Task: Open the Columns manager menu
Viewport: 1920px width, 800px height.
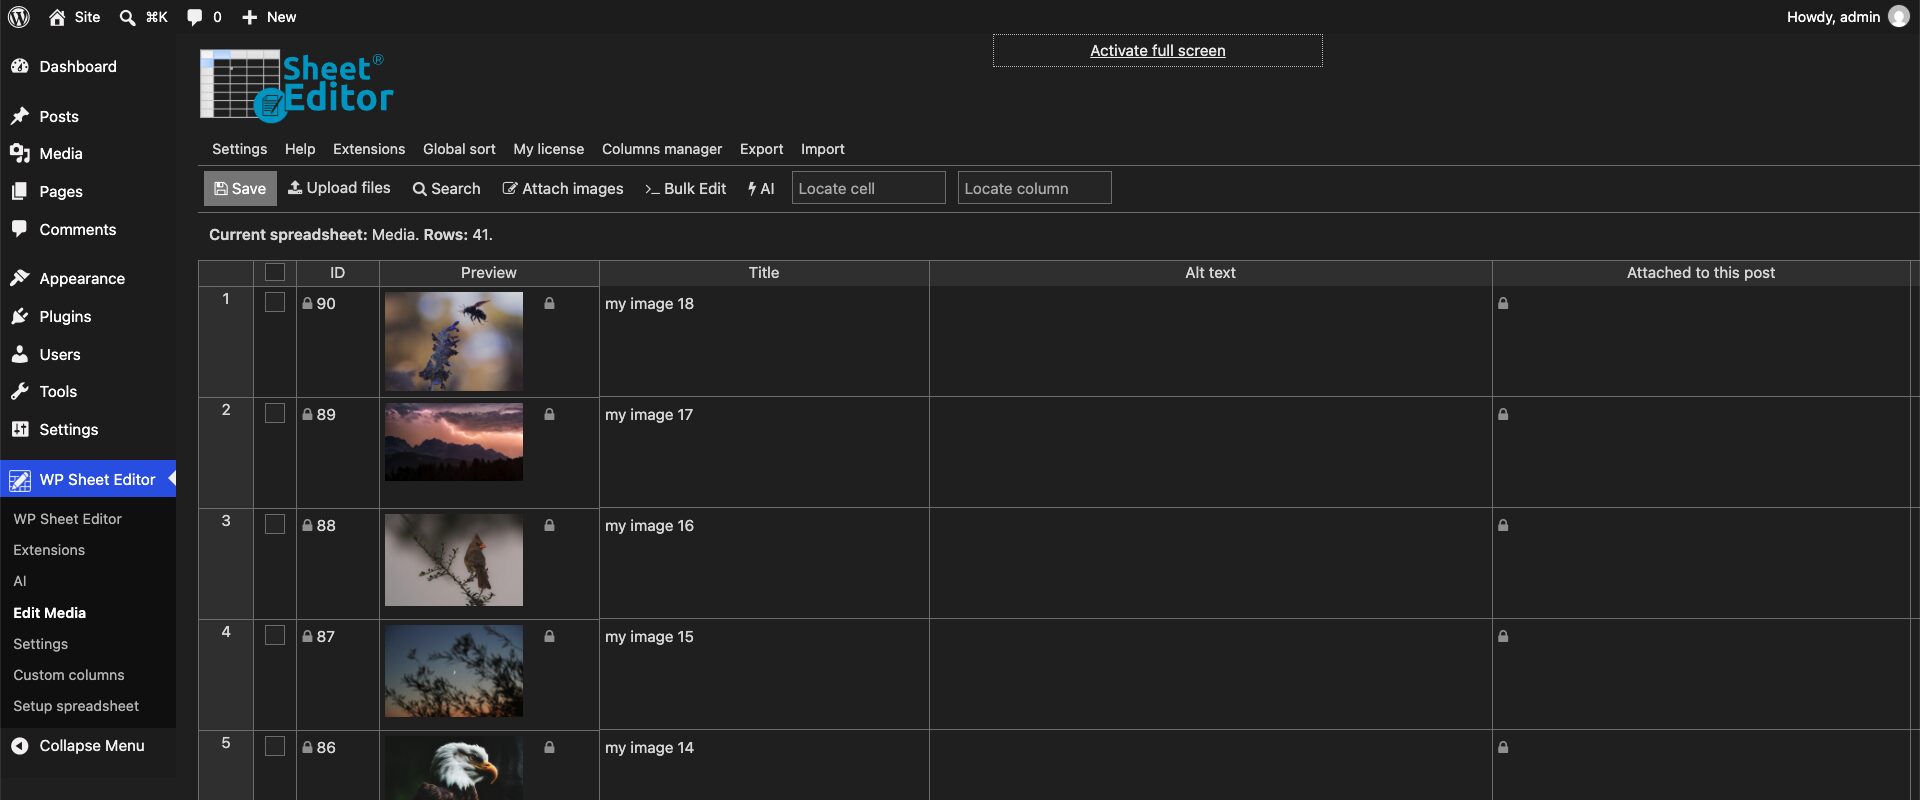Action: pos(662,149)
